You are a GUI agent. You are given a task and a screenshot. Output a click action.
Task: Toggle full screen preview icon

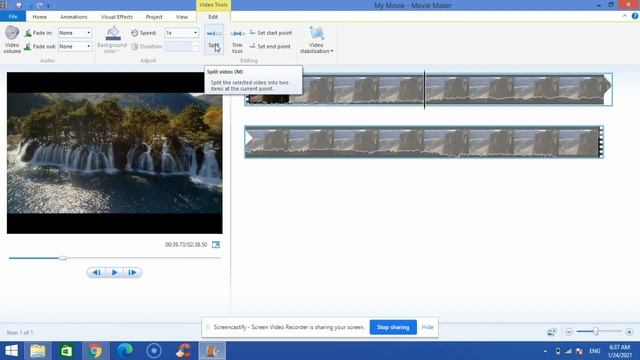tap(216, 244)
